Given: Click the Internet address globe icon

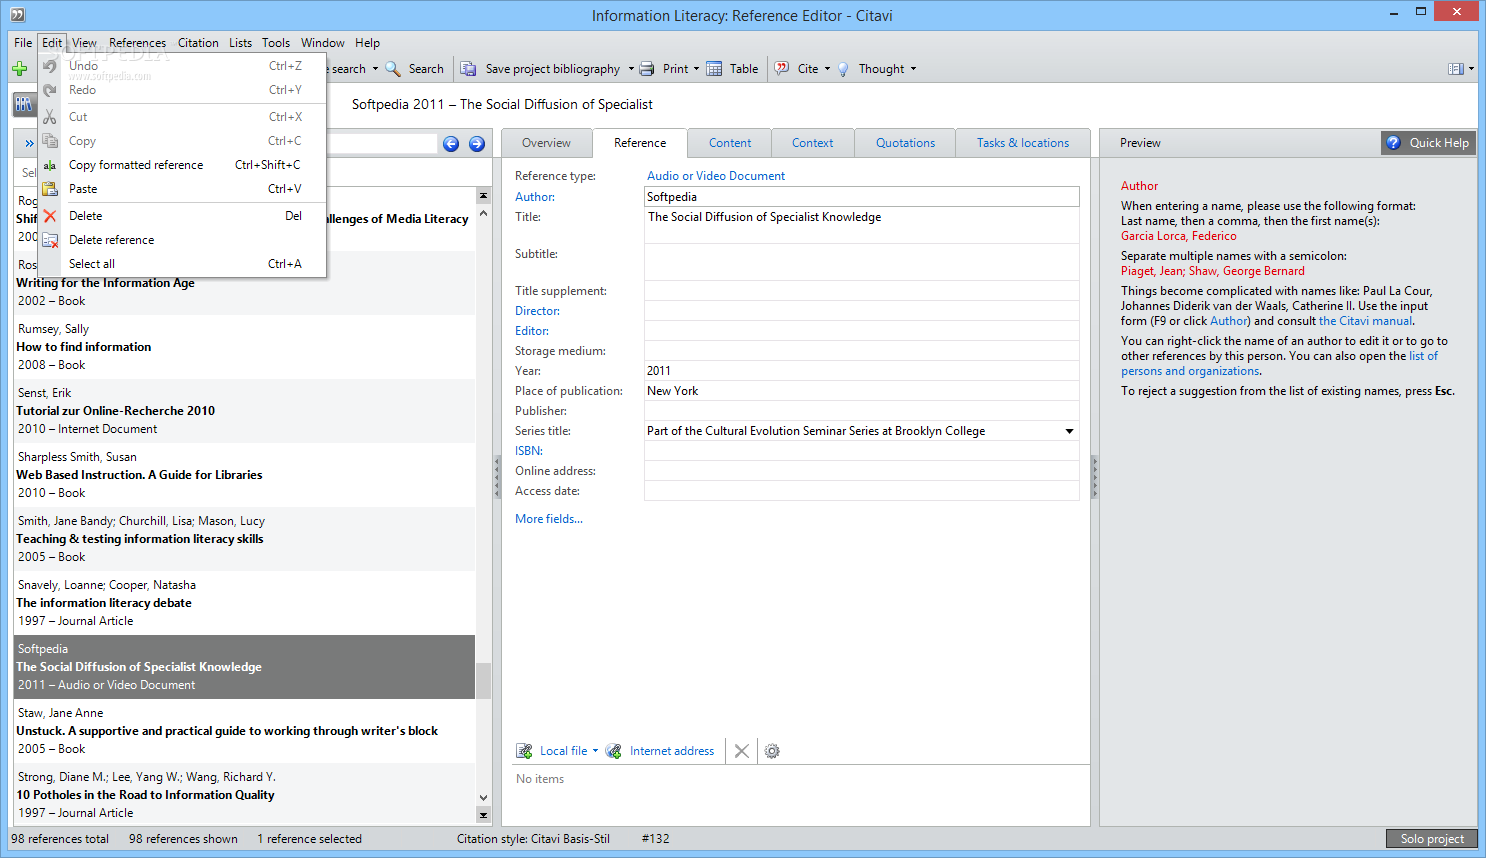Looking at the screenshot, I should [x=614, y=751].
